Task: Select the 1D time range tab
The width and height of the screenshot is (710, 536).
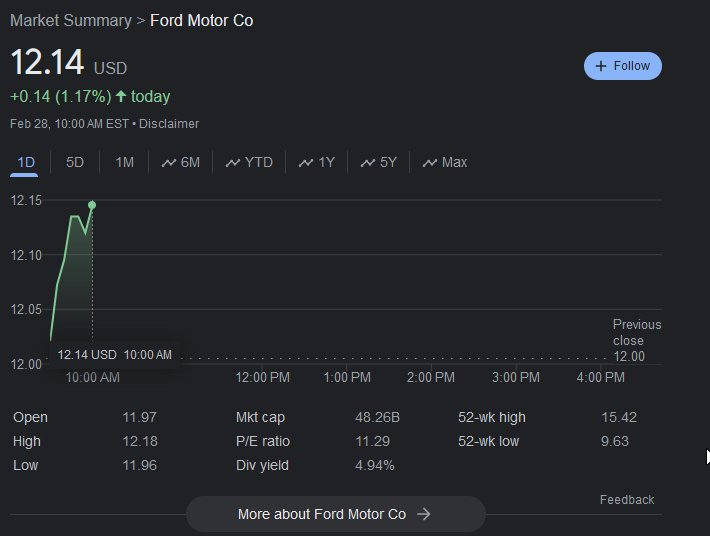Action: point(26,162)
